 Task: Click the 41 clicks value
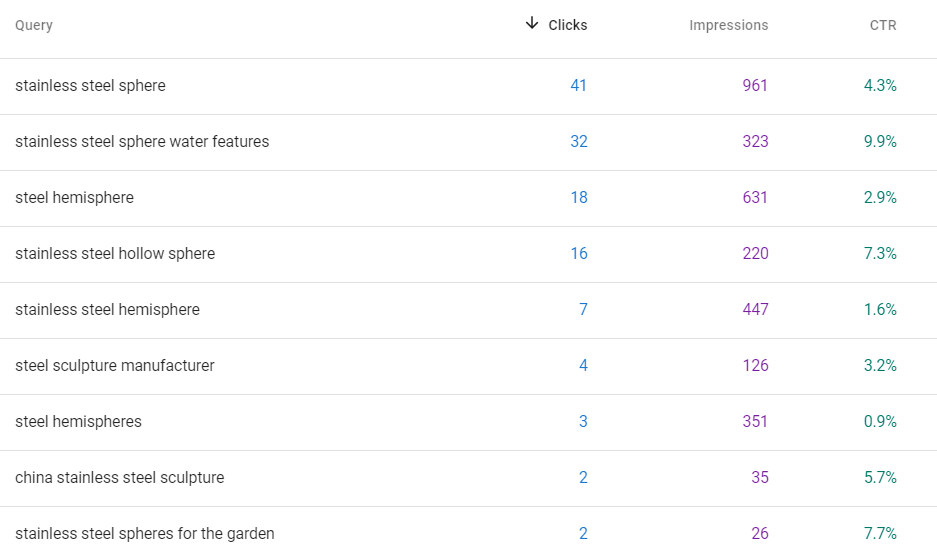tap(578, 85)
